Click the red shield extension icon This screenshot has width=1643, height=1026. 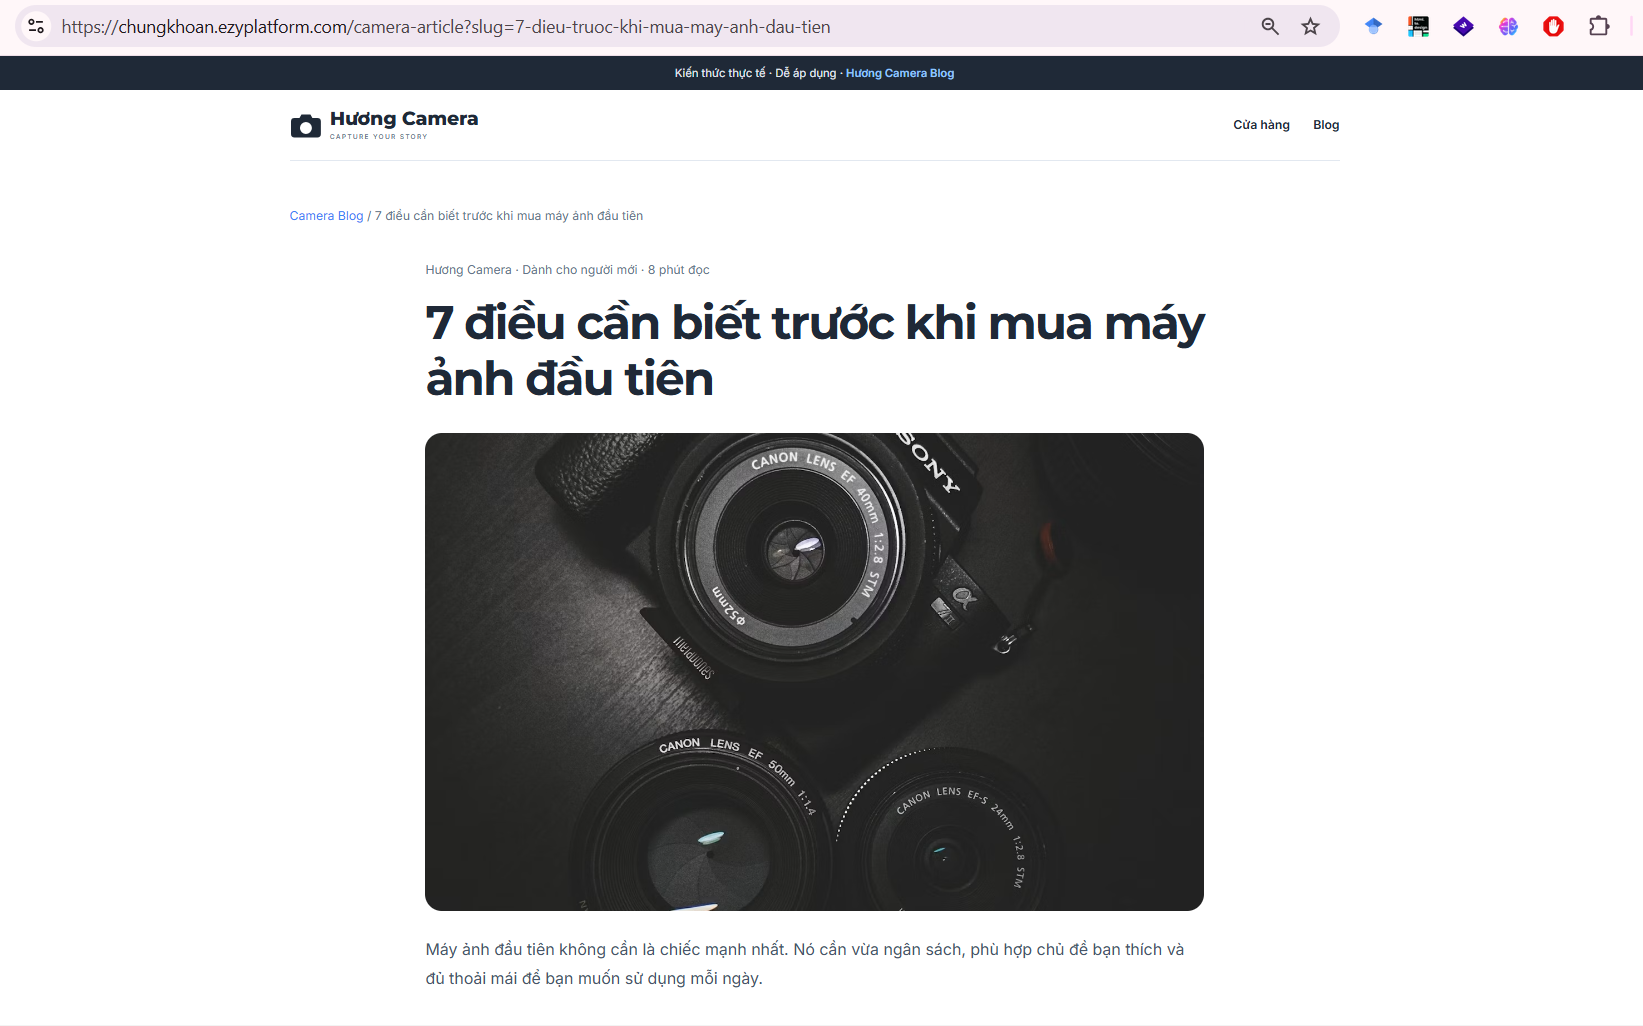tap(1553, 26)
